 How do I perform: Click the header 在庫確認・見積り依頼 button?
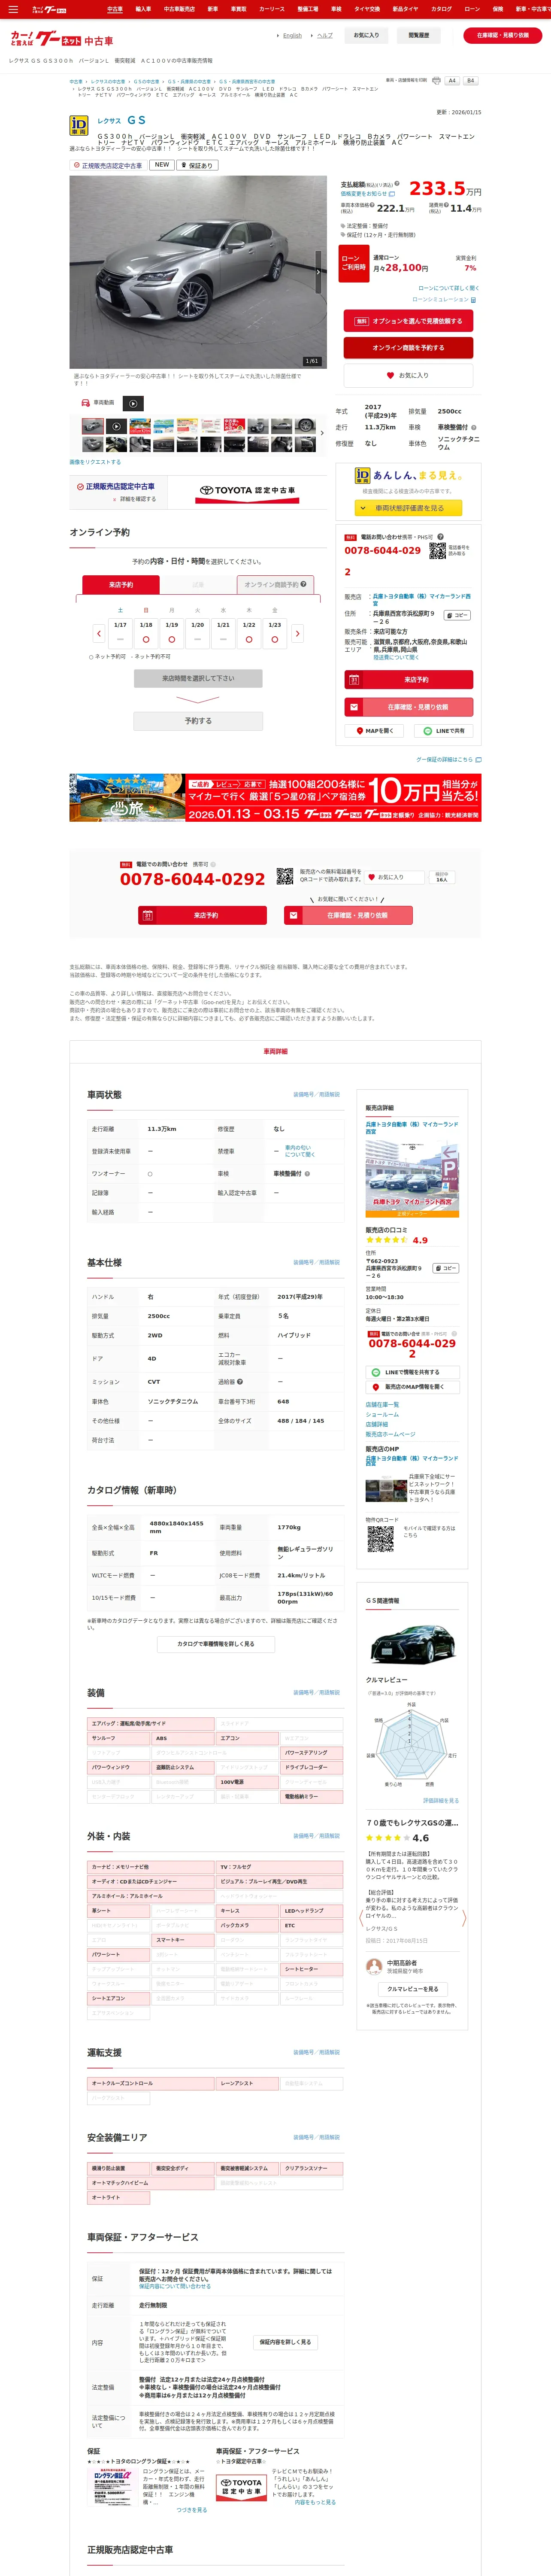click(x=503, y=35)
